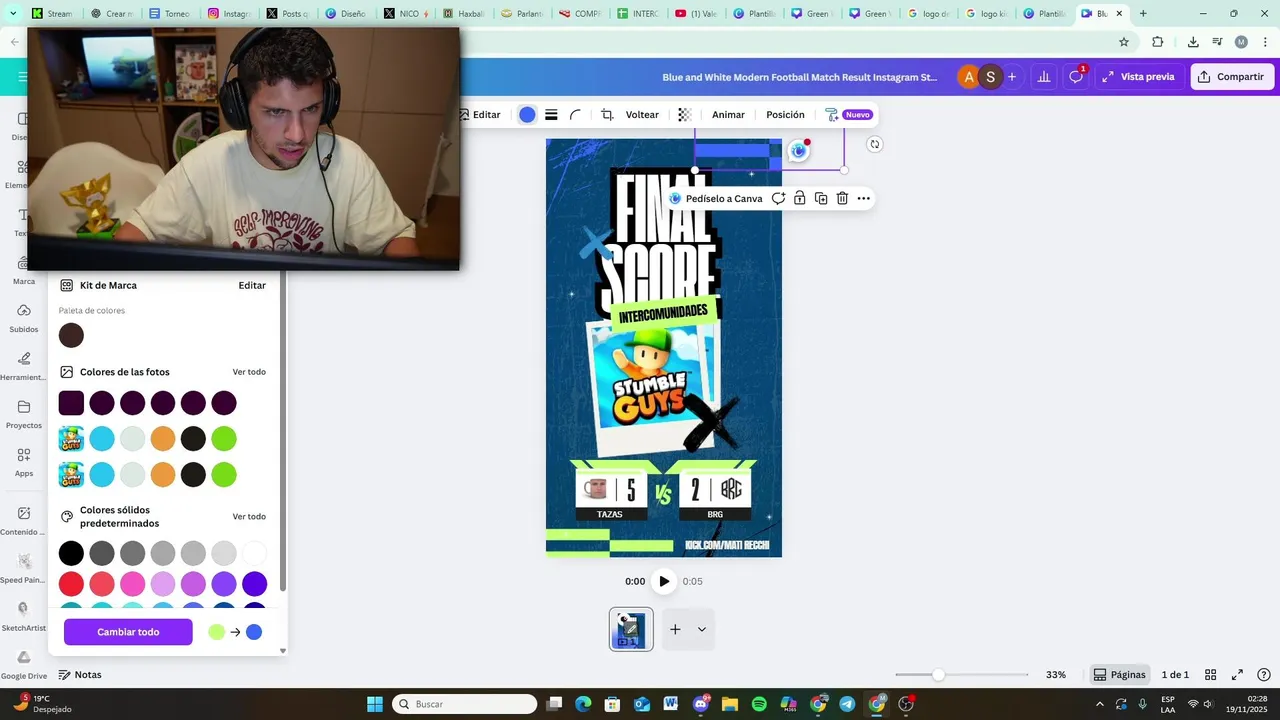Image resolution: width=1280 pixels, height=720 pixels.
Task: Click the taskbar Buscar search box
Action: tap(465, 704)
